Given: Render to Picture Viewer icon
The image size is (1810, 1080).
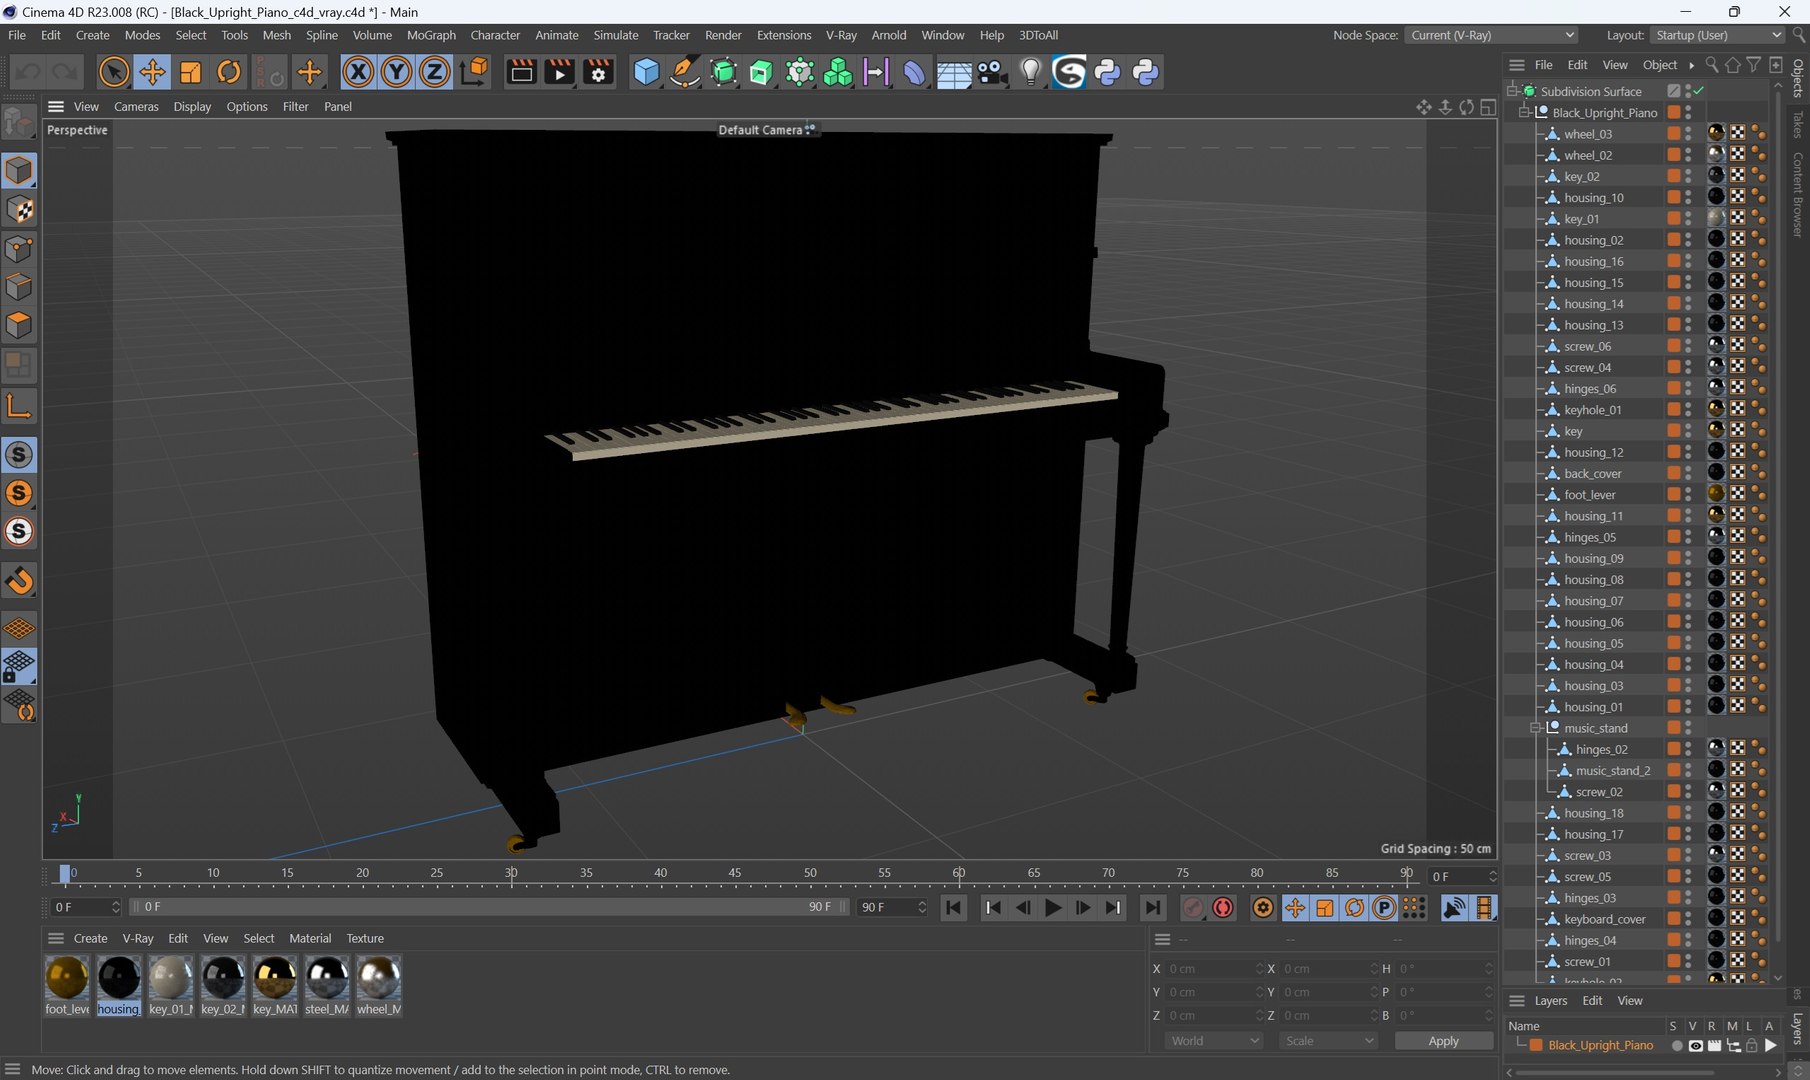Looking at the screenshot, I should [x=559, y=72].
